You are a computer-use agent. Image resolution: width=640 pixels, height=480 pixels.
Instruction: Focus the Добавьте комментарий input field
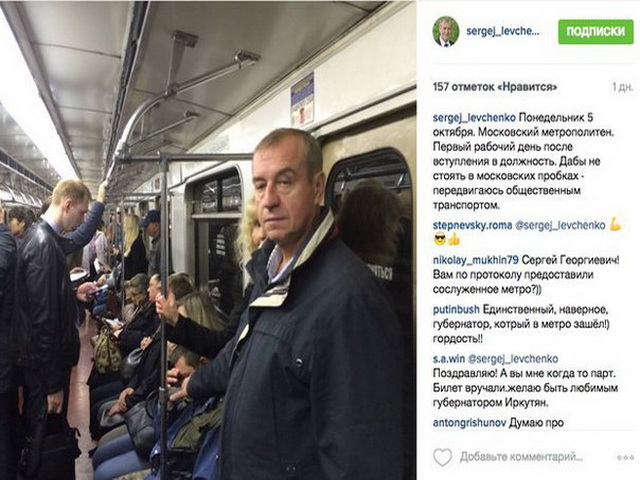[521, 457]
